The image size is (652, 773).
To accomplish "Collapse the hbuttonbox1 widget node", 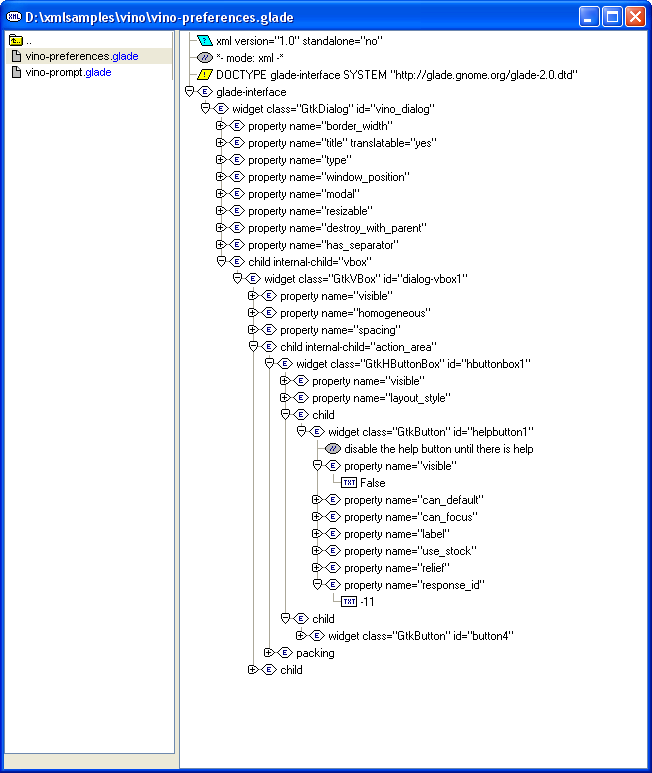I will [x=270, y=364].
